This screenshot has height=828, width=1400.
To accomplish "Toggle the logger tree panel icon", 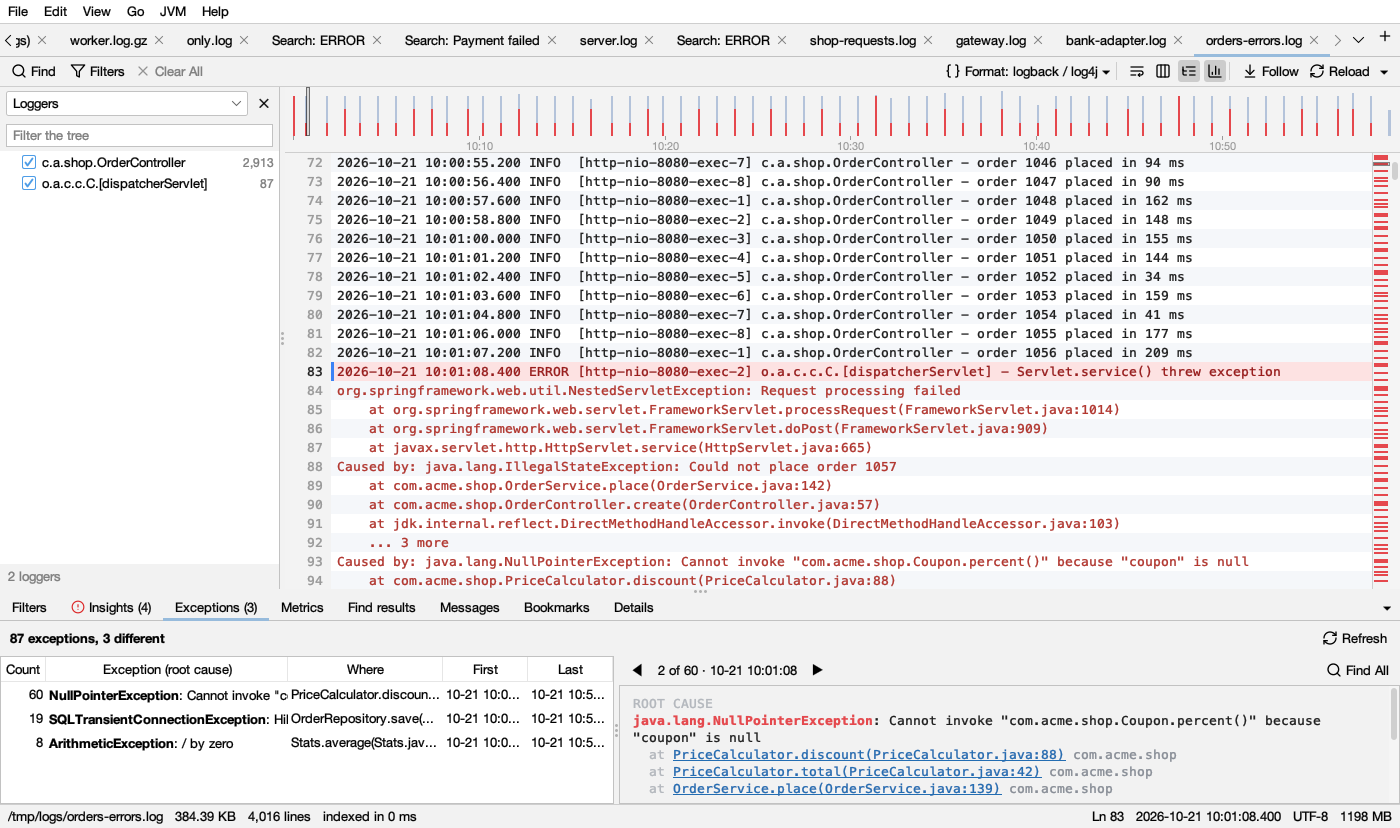I will pos(1189,71).
